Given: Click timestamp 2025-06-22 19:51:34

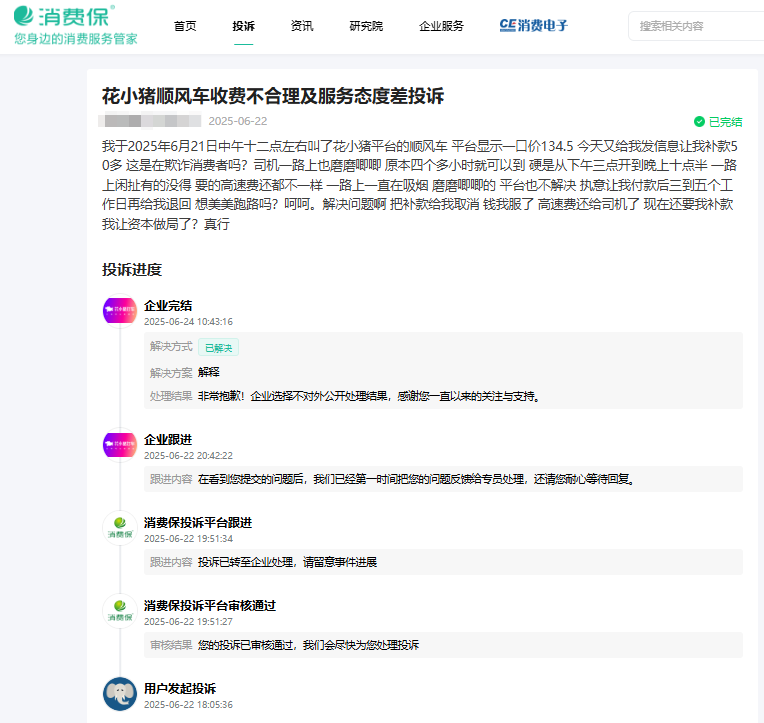Looking at the screenshot, I should coord(188,538).
